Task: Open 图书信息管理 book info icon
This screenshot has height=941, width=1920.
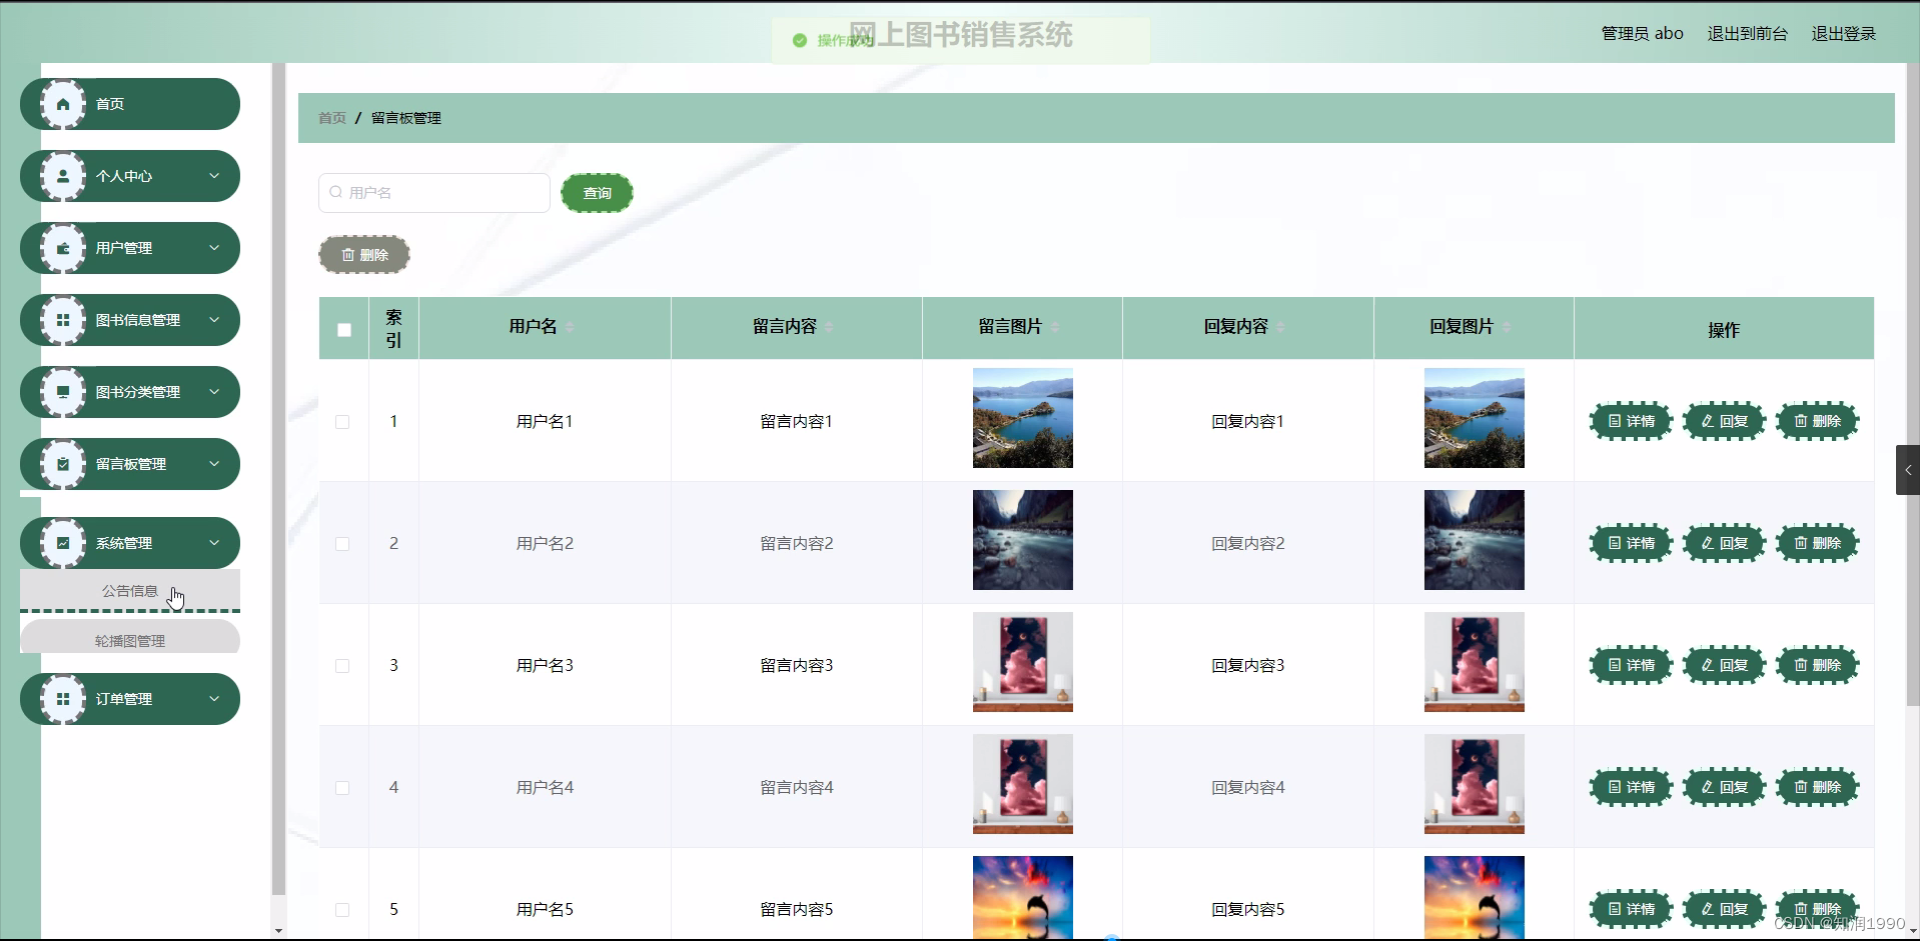Action: [63, 319]
